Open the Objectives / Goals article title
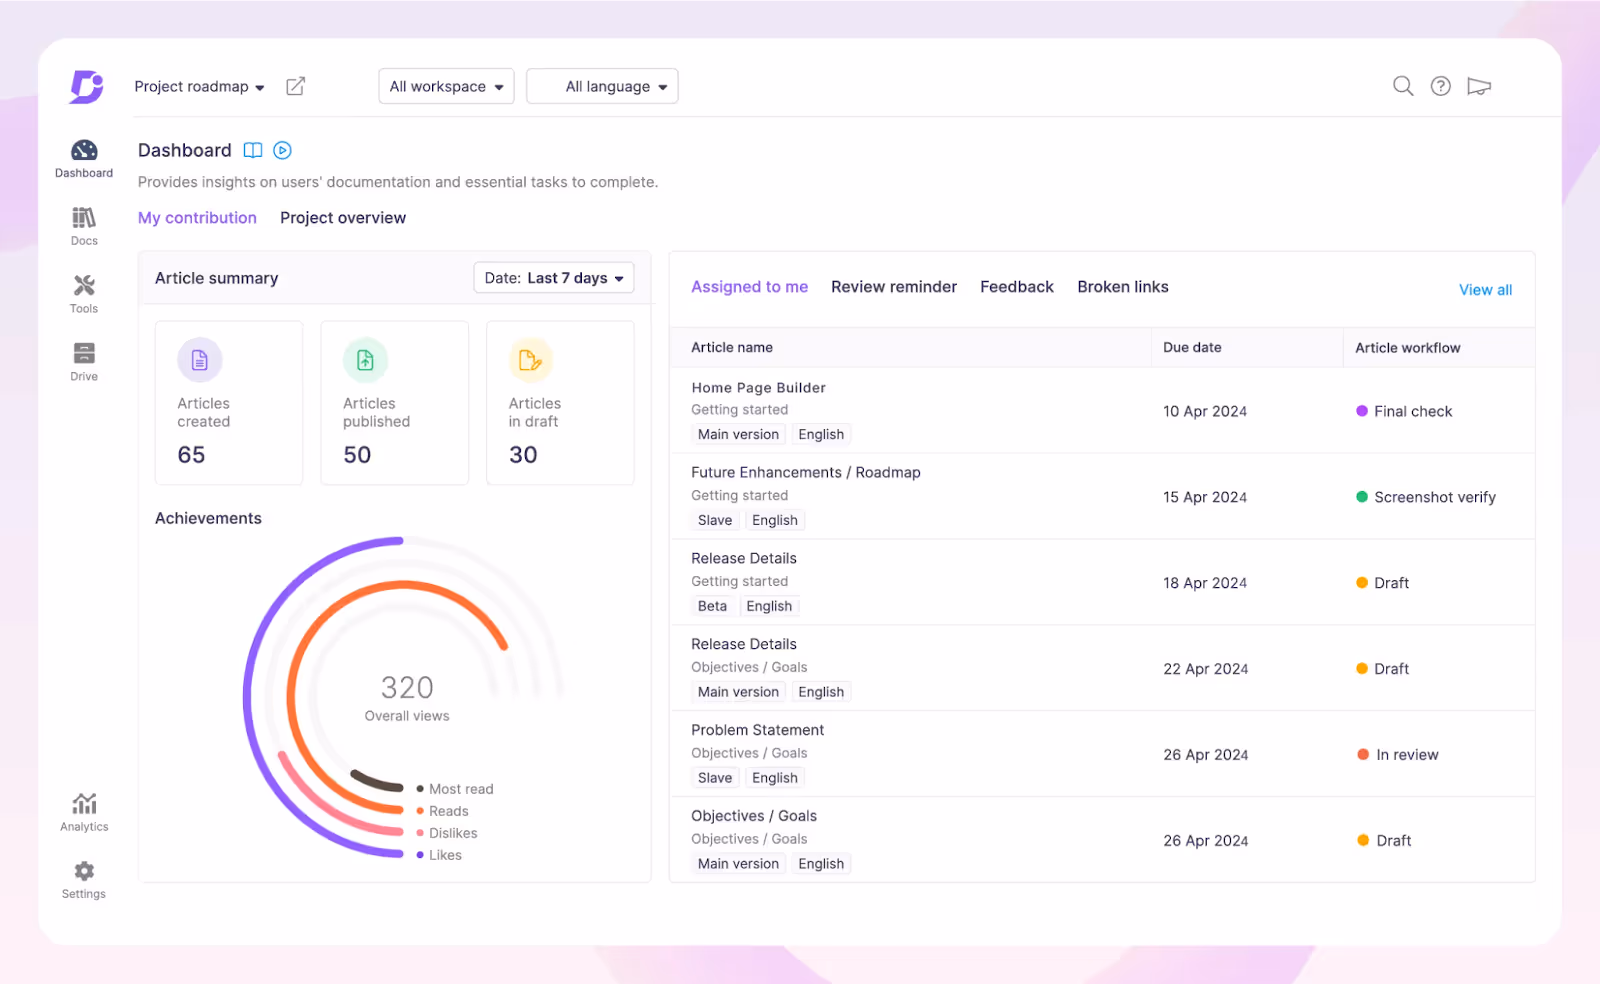 coord(754,817)
